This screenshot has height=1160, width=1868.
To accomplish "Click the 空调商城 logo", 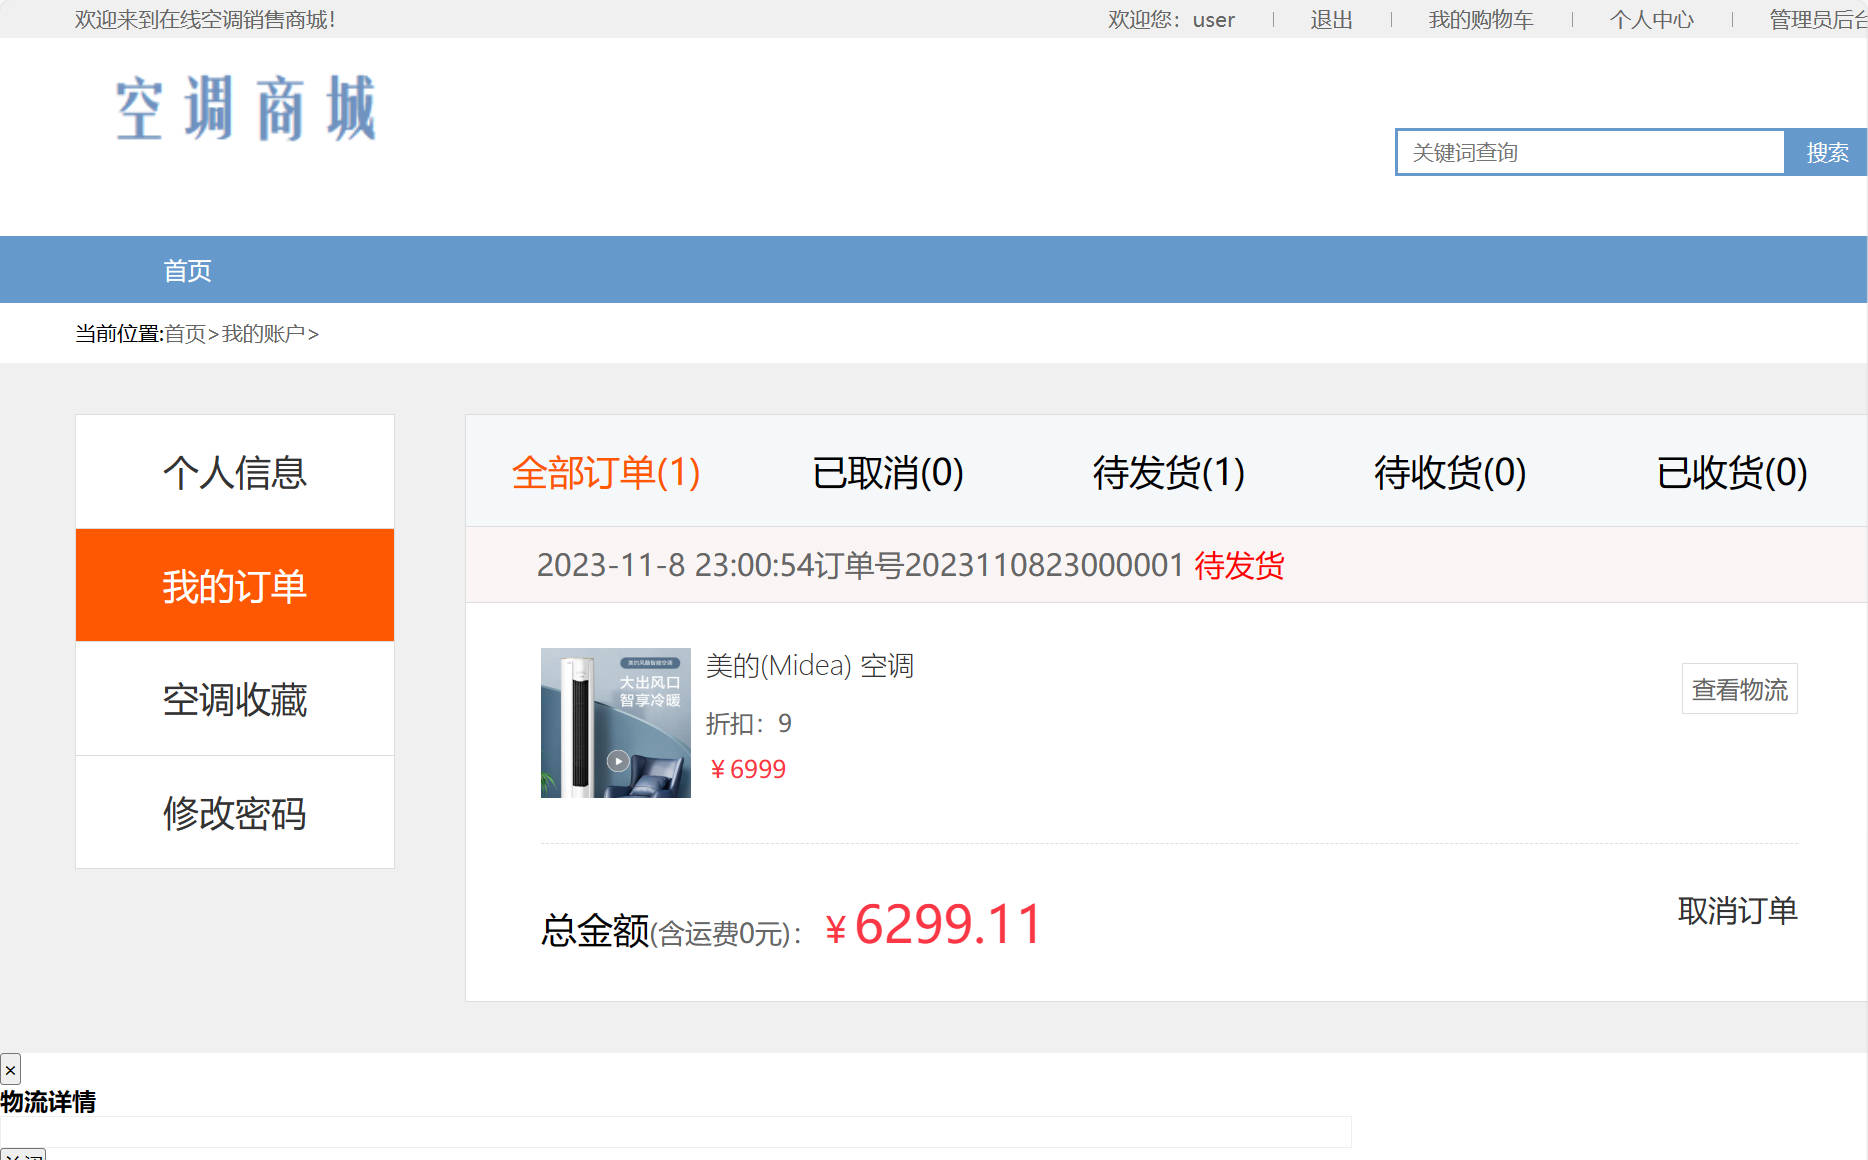I will 246,108.
